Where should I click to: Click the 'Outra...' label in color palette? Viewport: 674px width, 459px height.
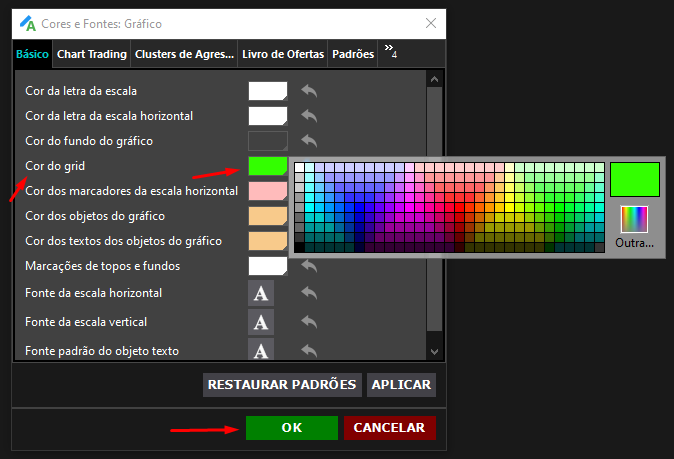click(x=634, y=243)
